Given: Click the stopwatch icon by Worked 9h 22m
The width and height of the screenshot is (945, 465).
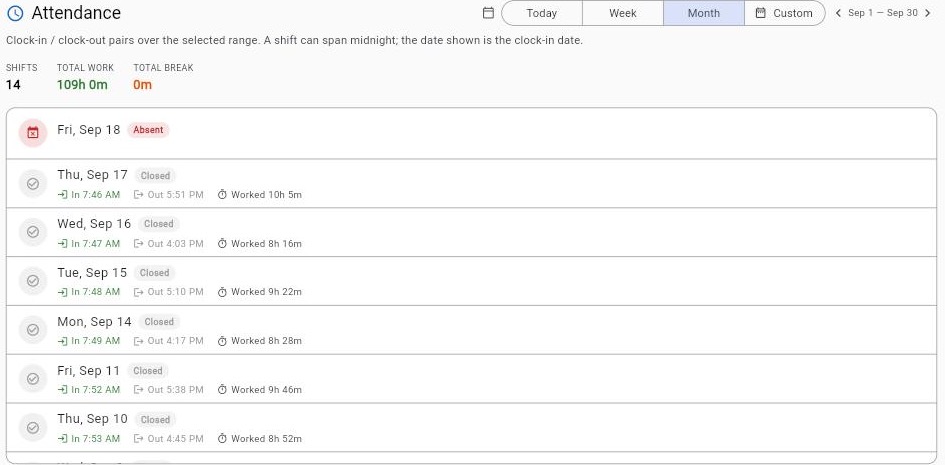Looking at the screenshot, I should (x=222, y=292).
